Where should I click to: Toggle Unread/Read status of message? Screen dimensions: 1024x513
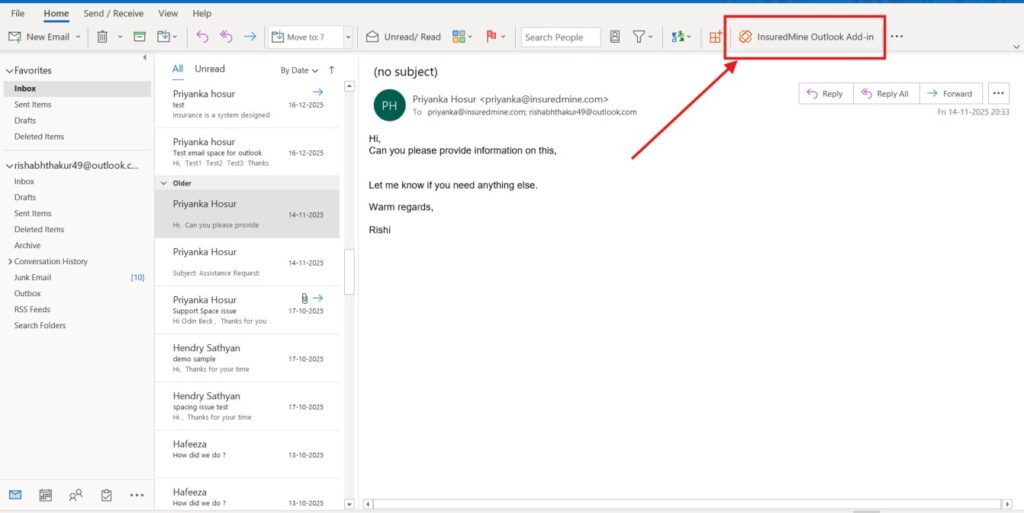(x=403, y=37)
